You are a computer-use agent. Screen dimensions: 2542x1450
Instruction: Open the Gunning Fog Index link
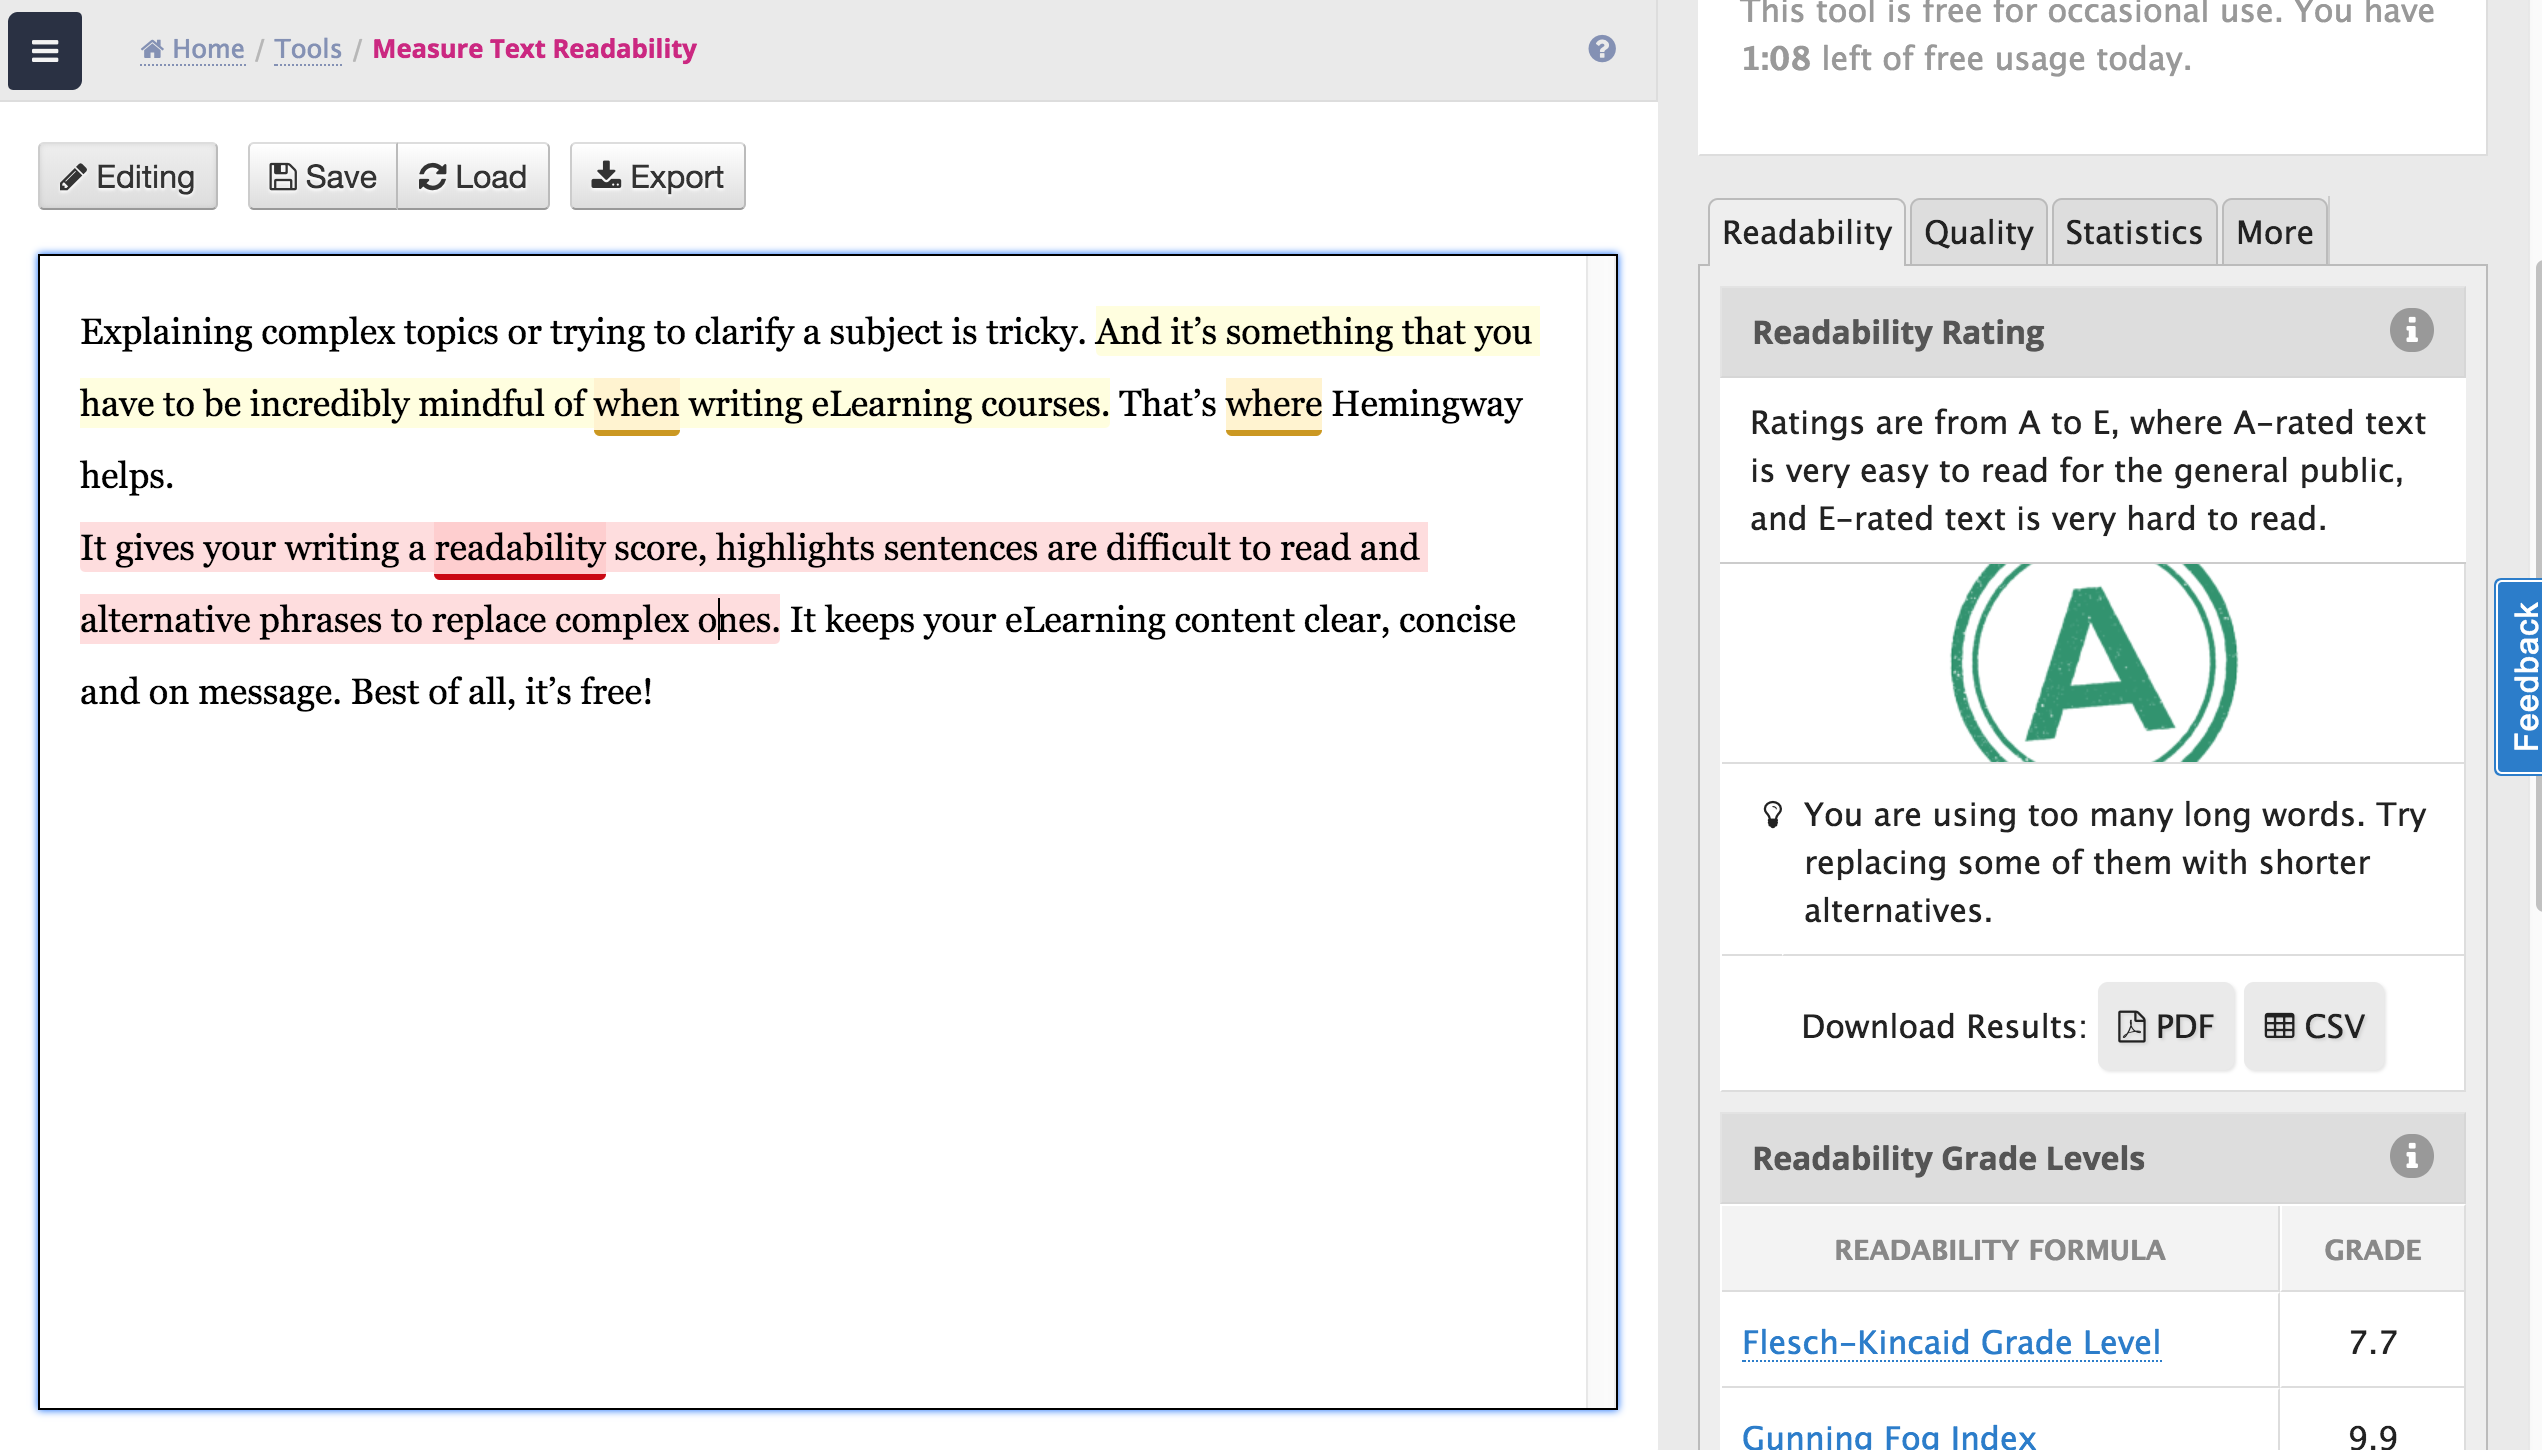click(1889, 1437)
